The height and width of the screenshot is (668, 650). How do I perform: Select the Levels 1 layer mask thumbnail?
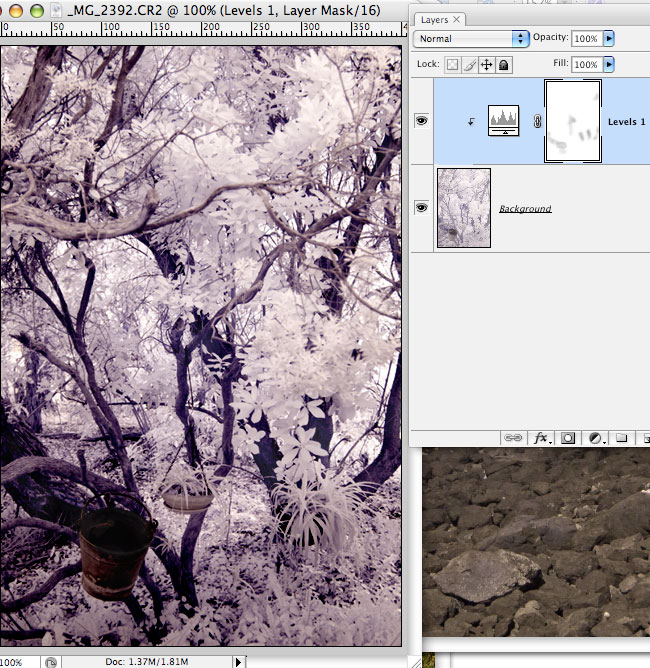571,122
